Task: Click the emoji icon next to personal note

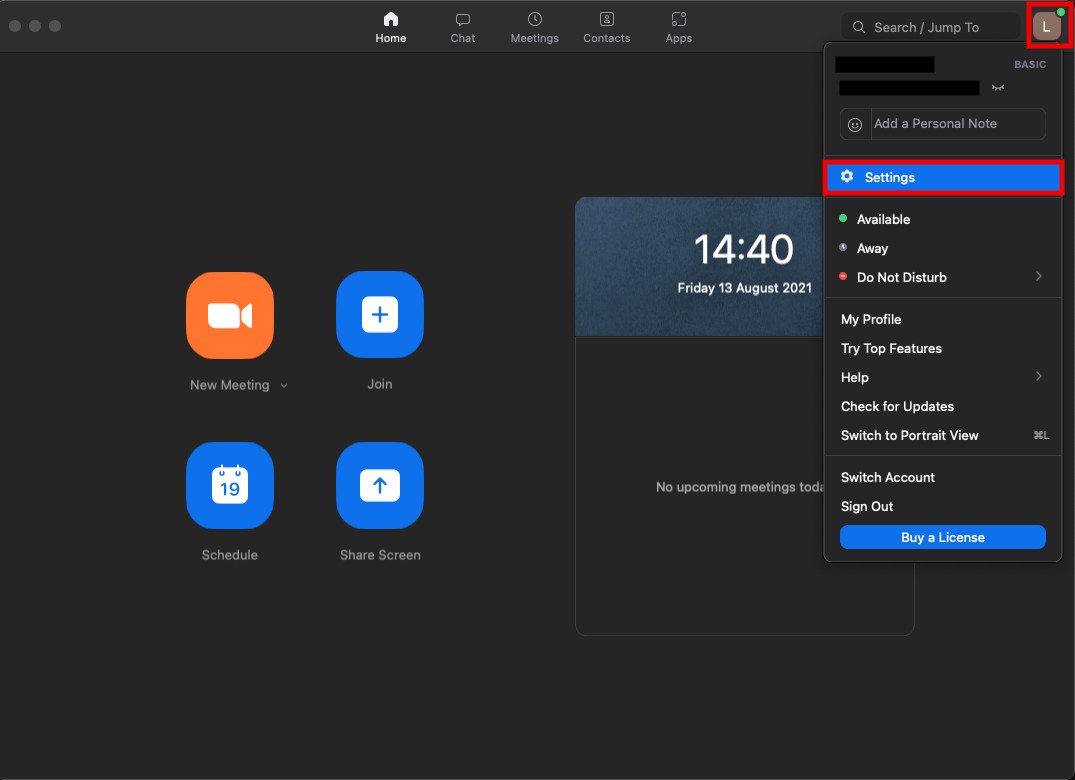Action: (854, 124)
